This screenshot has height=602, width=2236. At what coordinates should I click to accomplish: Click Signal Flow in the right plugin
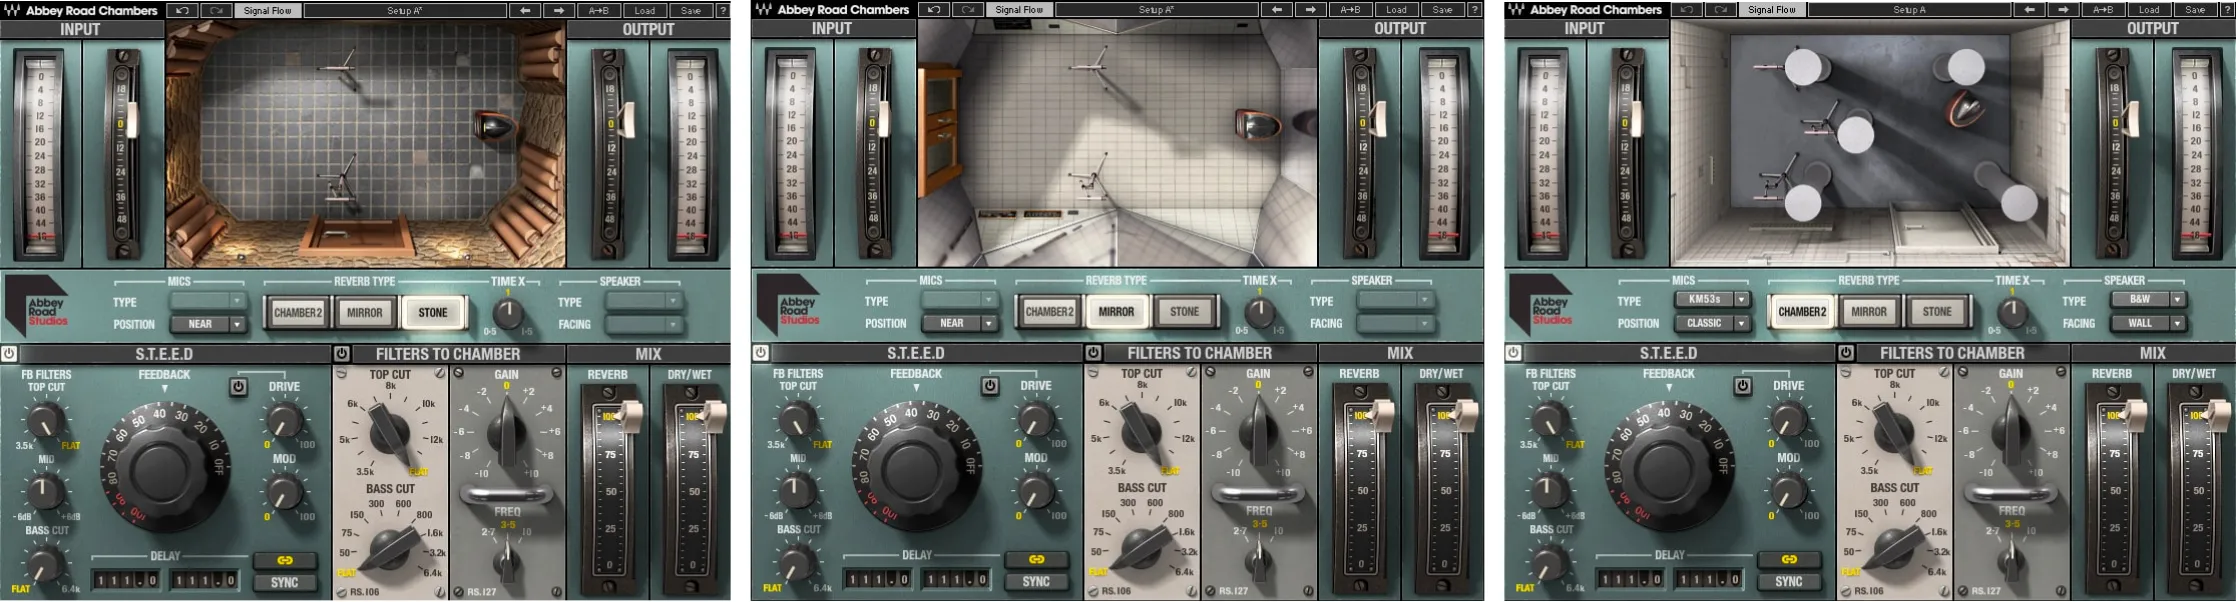tap(1772, 10)
